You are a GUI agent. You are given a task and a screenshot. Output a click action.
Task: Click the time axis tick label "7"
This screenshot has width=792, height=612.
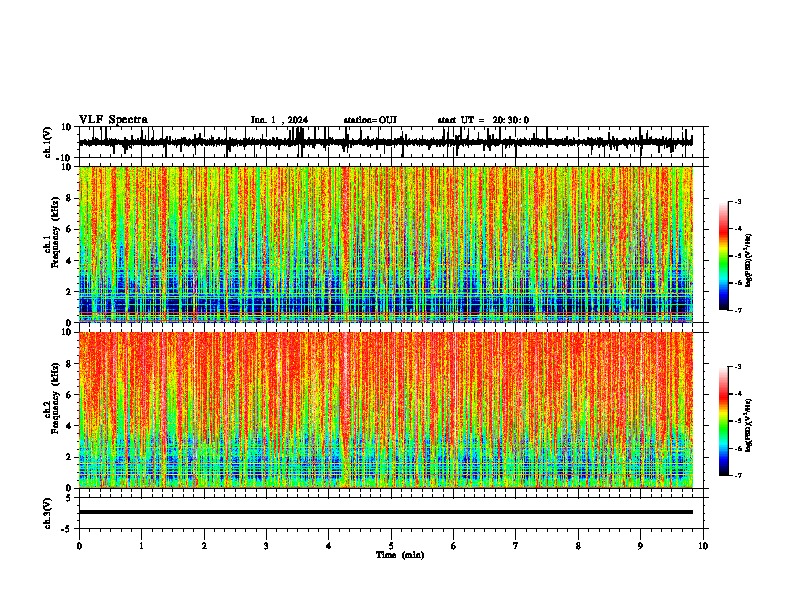pyautogui.click(x=516, y=546)
